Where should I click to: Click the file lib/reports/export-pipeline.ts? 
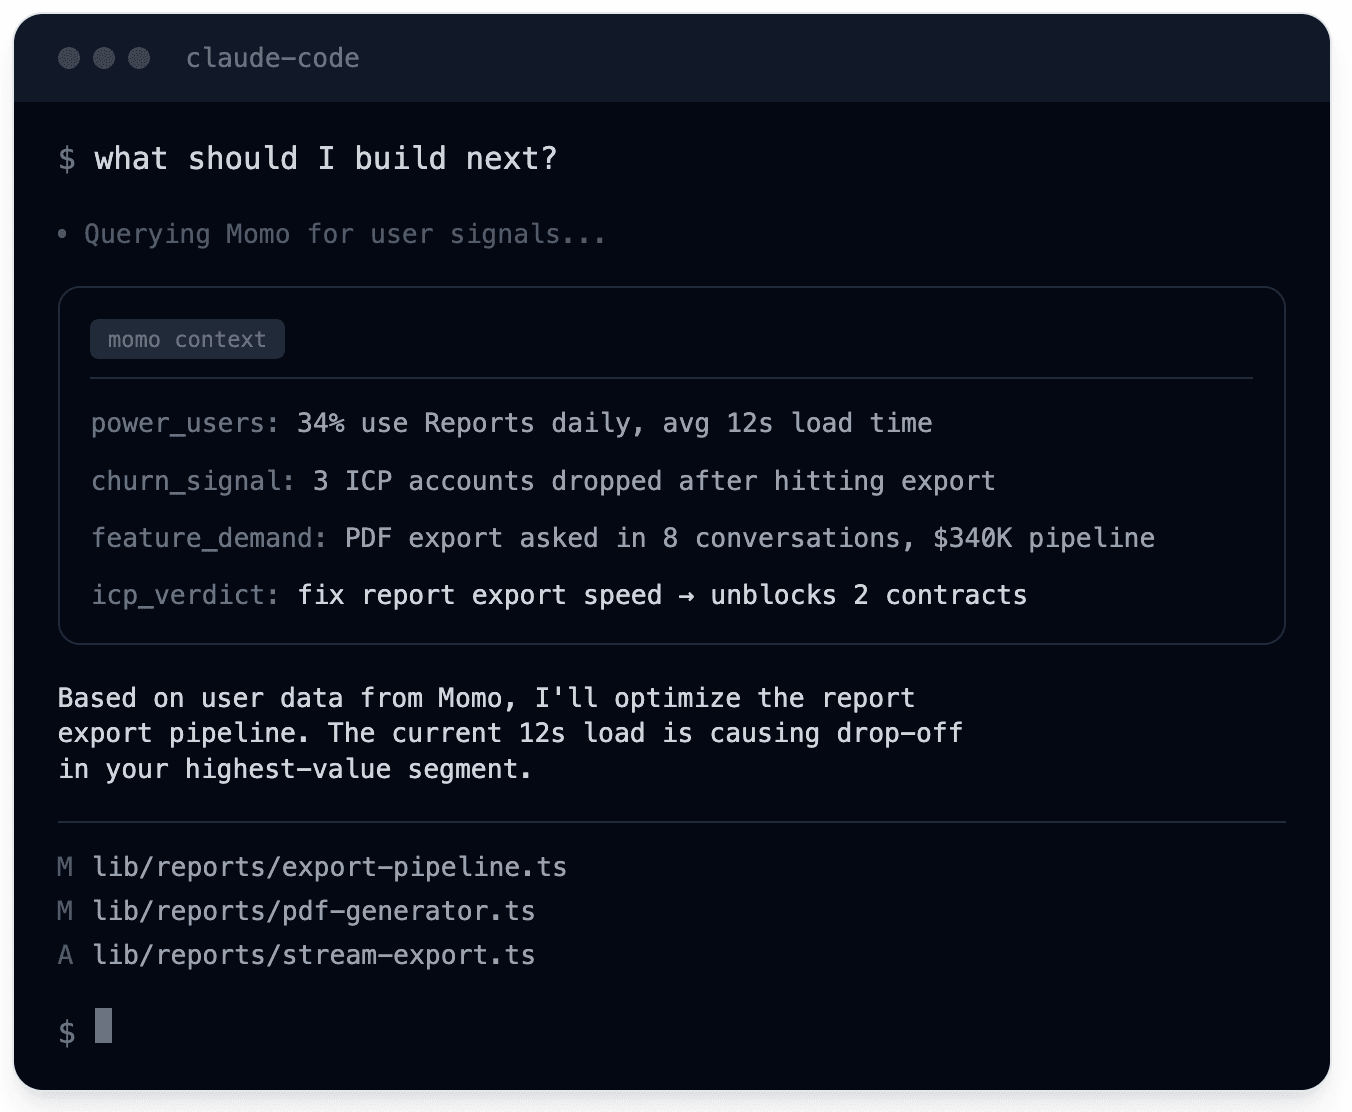[330, 867]
